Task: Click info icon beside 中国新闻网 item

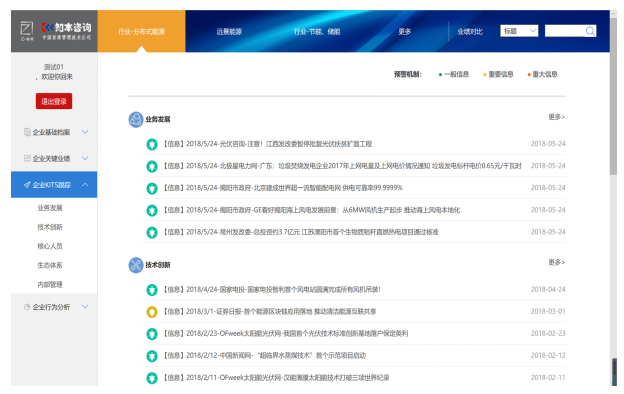Action: tap(152, 355)
